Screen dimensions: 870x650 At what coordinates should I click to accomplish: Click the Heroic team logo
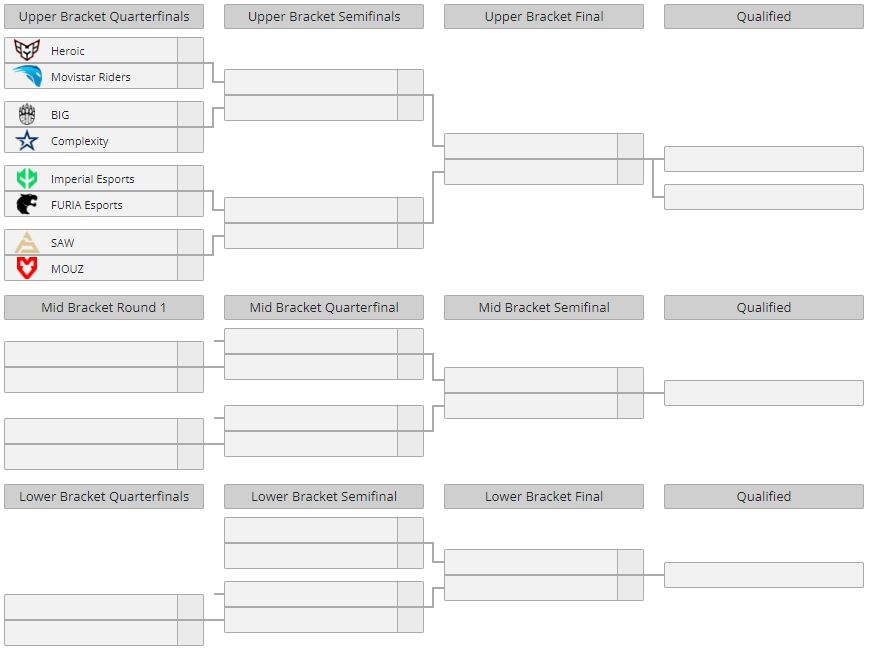[x=27, y=51]
